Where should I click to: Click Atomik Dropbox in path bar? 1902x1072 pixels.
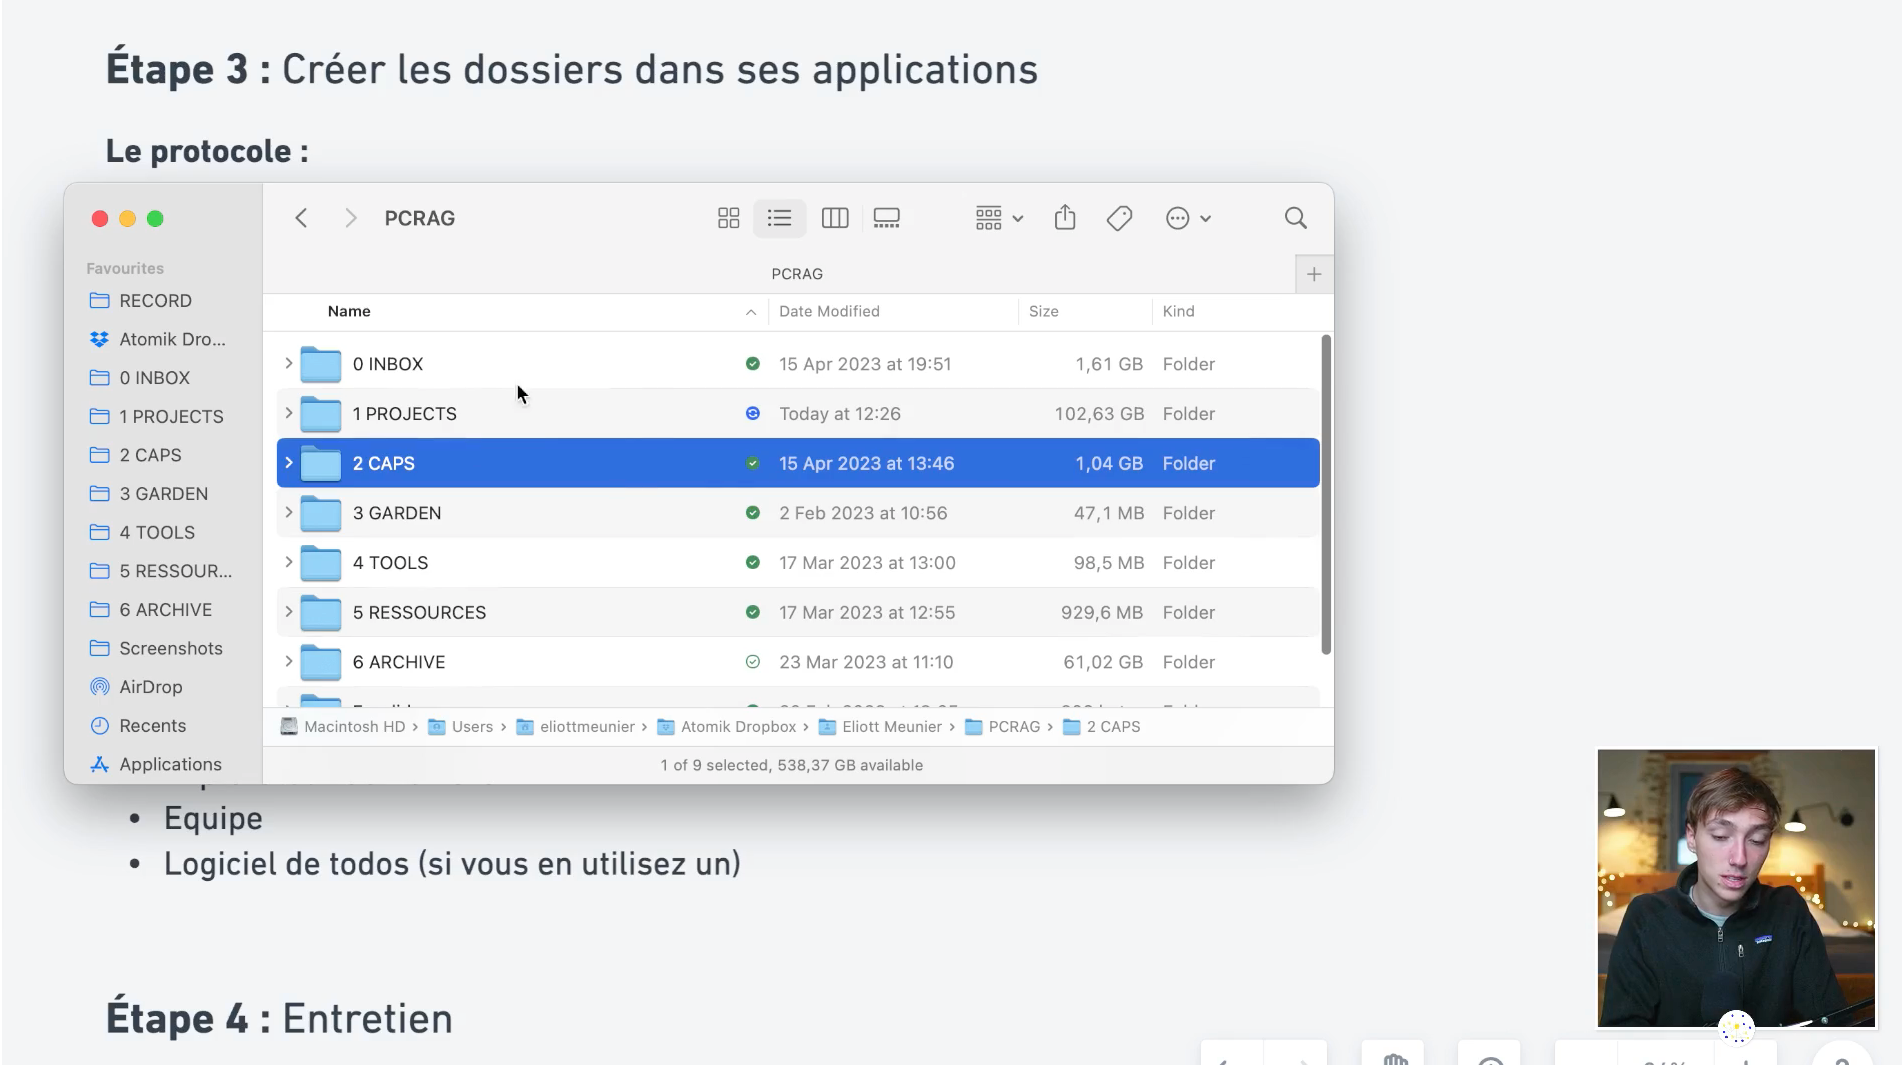coord(737,727)
